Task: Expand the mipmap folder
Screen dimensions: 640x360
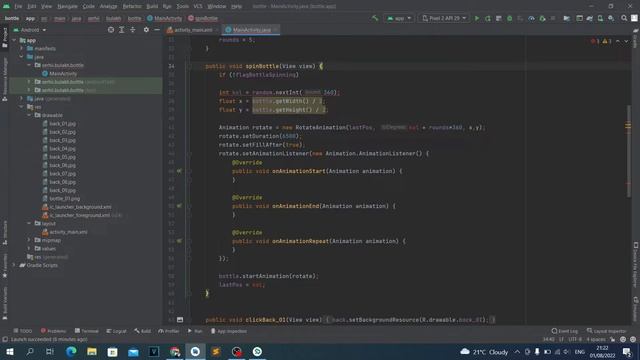Action: (29, 240)
